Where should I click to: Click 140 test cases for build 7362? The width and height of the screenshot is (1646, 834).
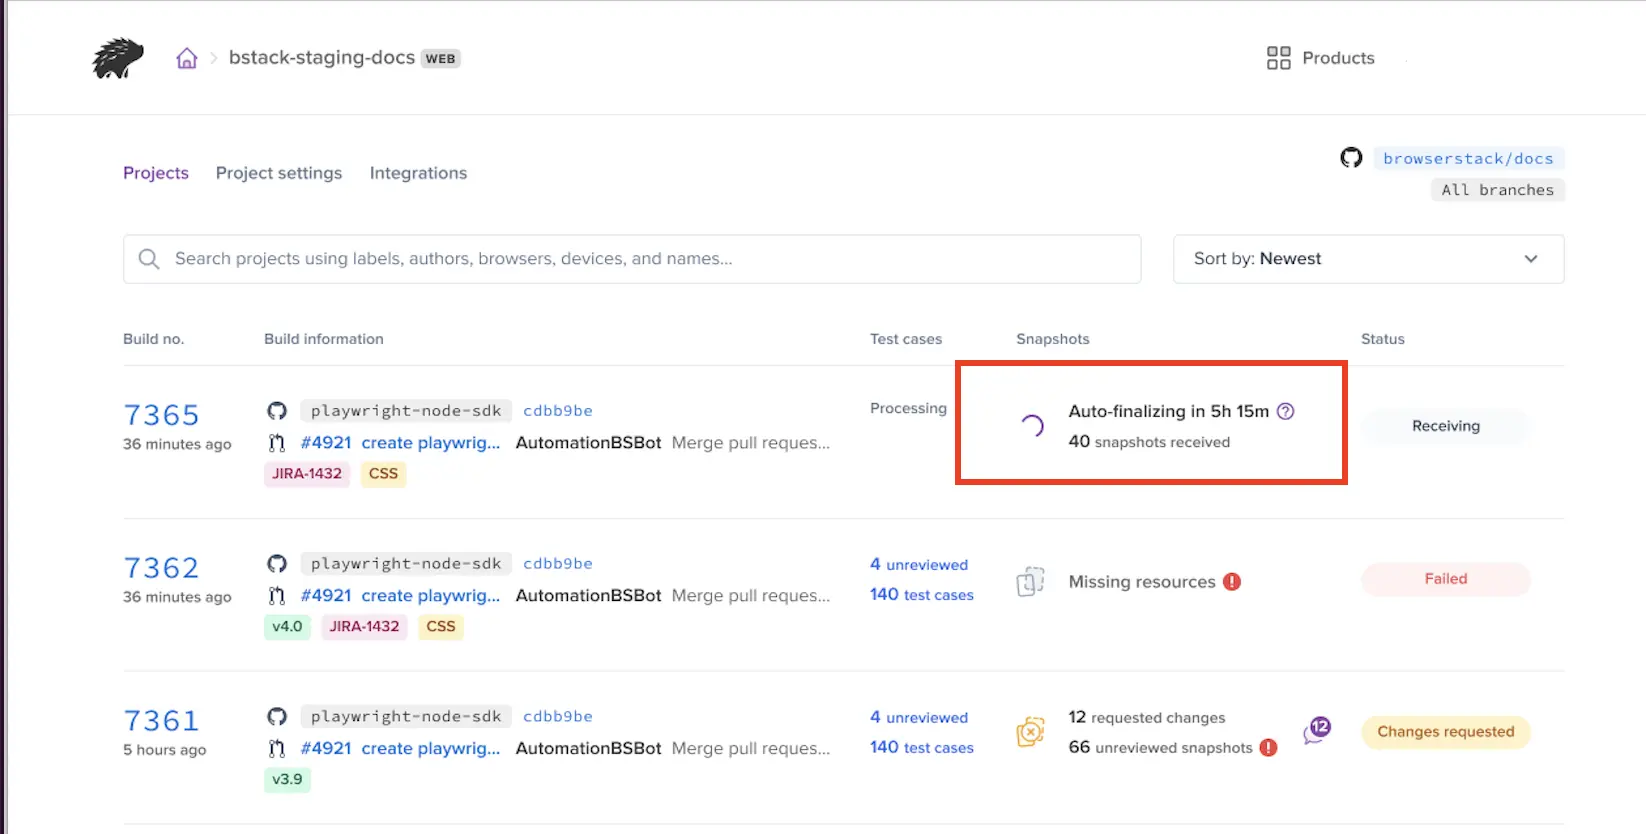coord(921,595)
